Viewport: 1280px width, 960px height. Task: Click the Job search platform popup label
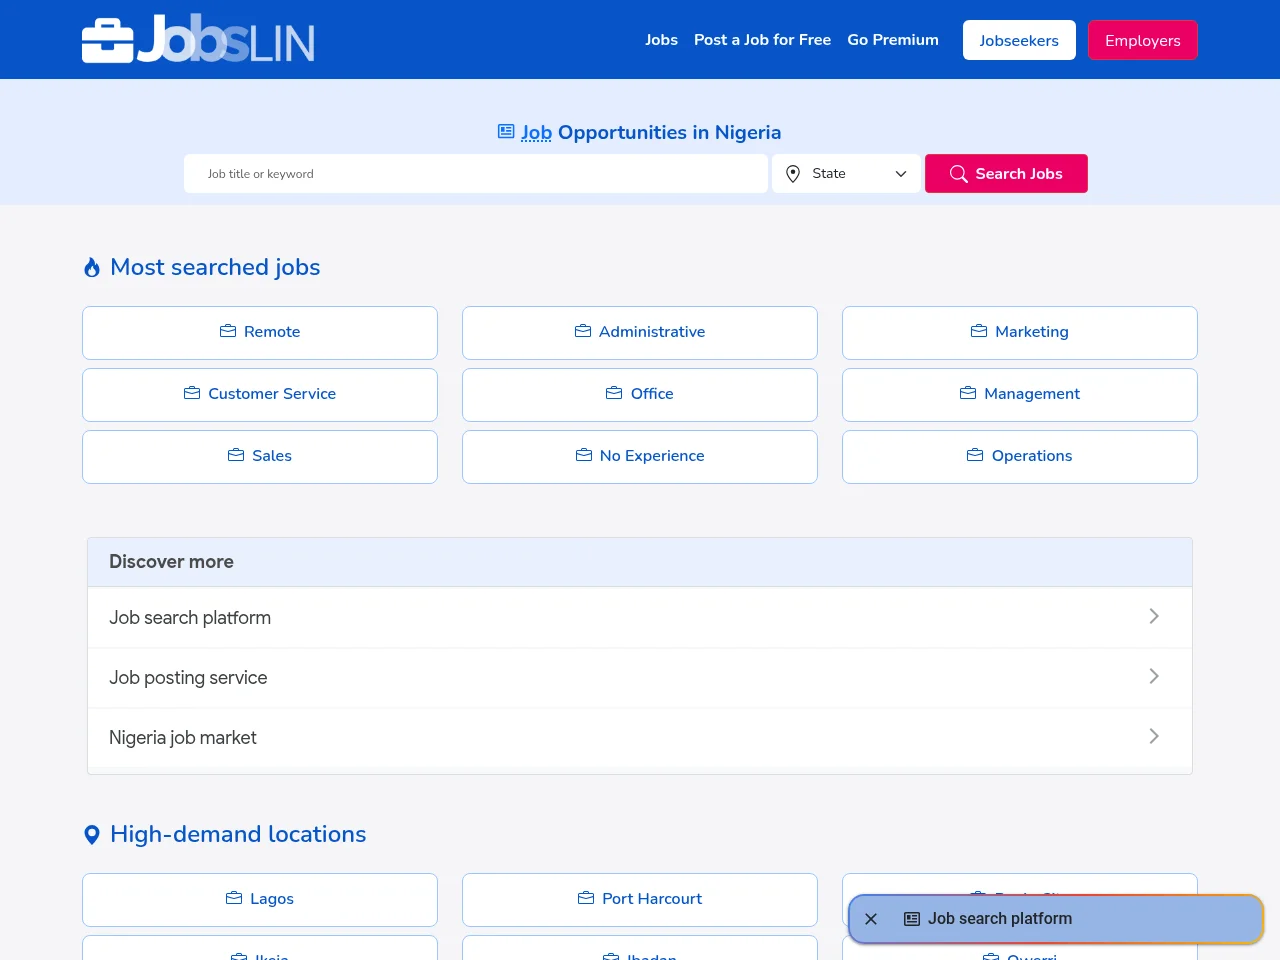[1000, 919]
